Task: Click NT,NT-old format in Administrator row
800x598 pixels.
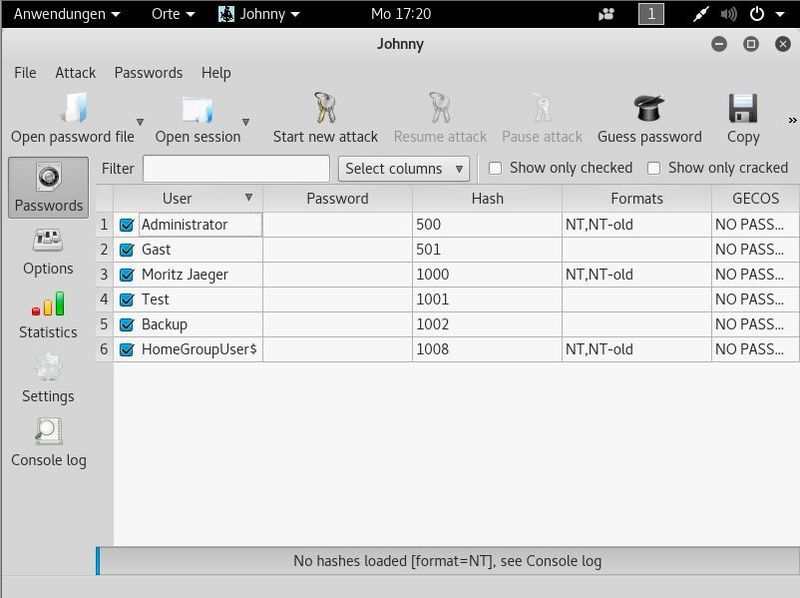Action: pyautogui.click(x=637, y=225)
